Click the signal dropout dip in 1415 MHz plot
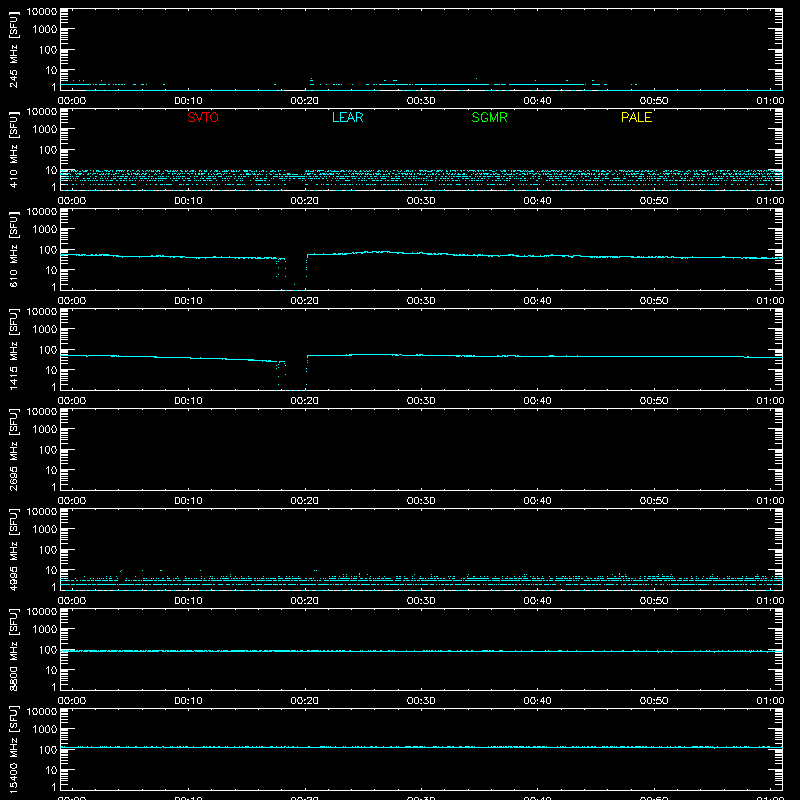Screen dimensions: 800x800 [x=291, y=374]
